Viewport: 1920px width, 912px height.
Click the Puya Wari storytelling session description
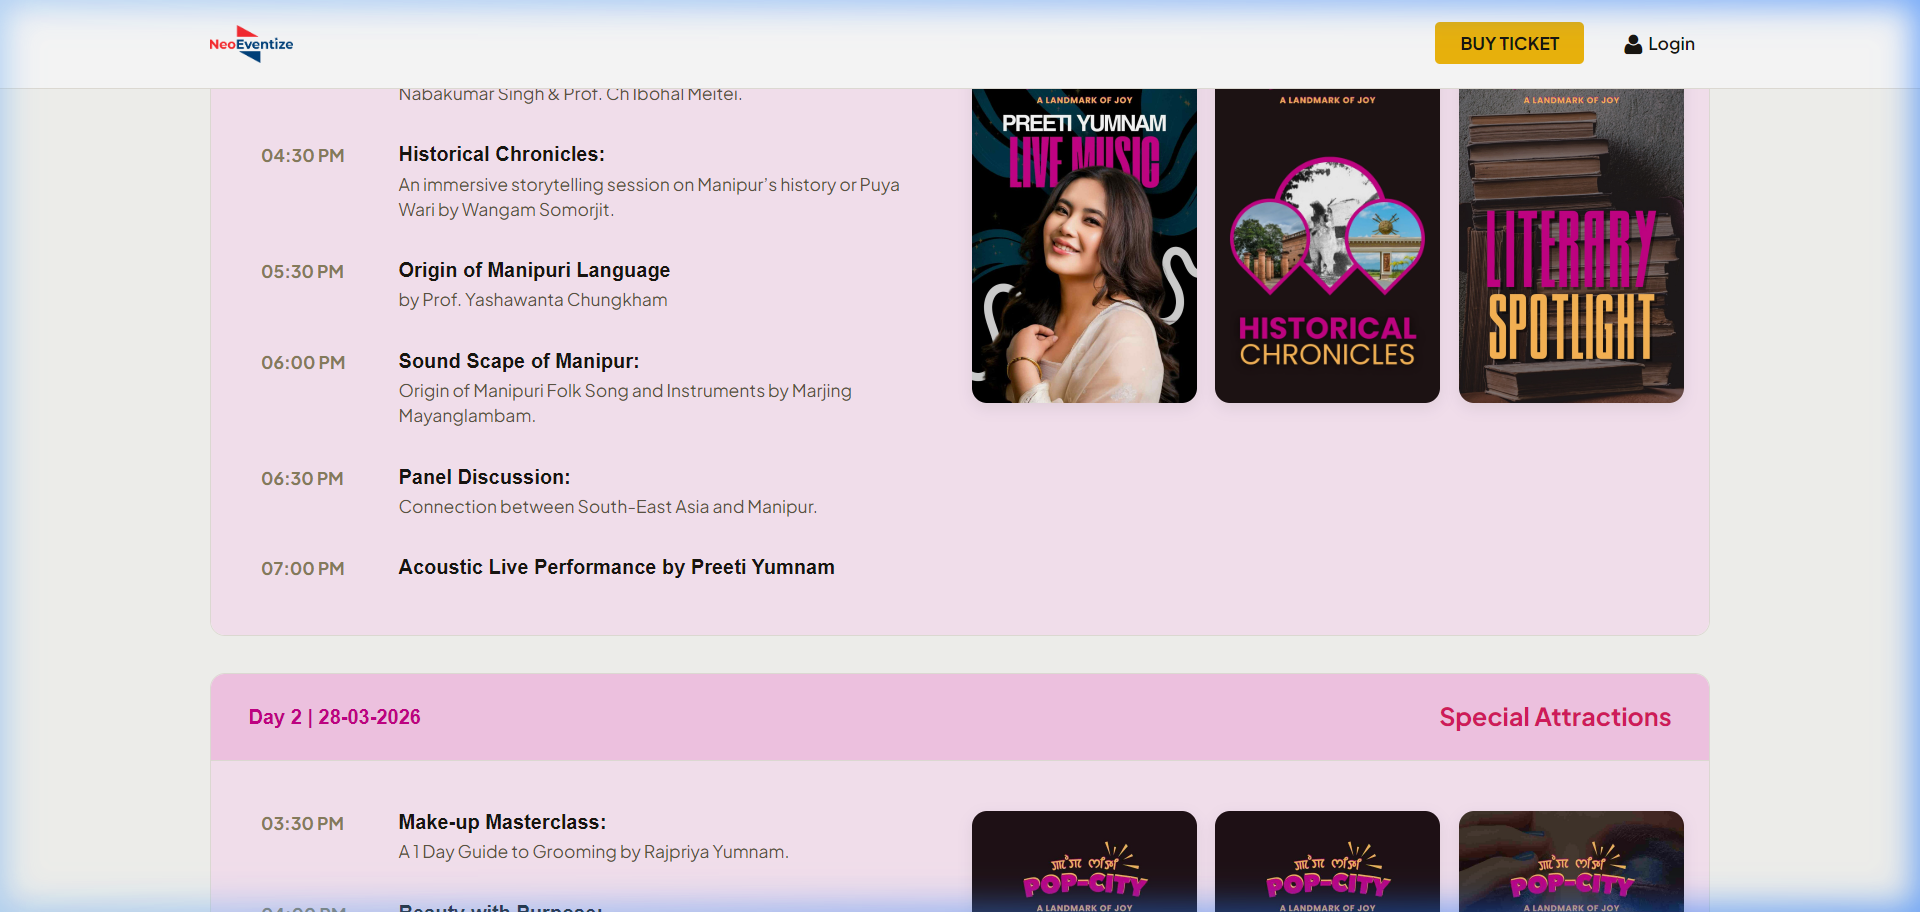pos(649,197)
